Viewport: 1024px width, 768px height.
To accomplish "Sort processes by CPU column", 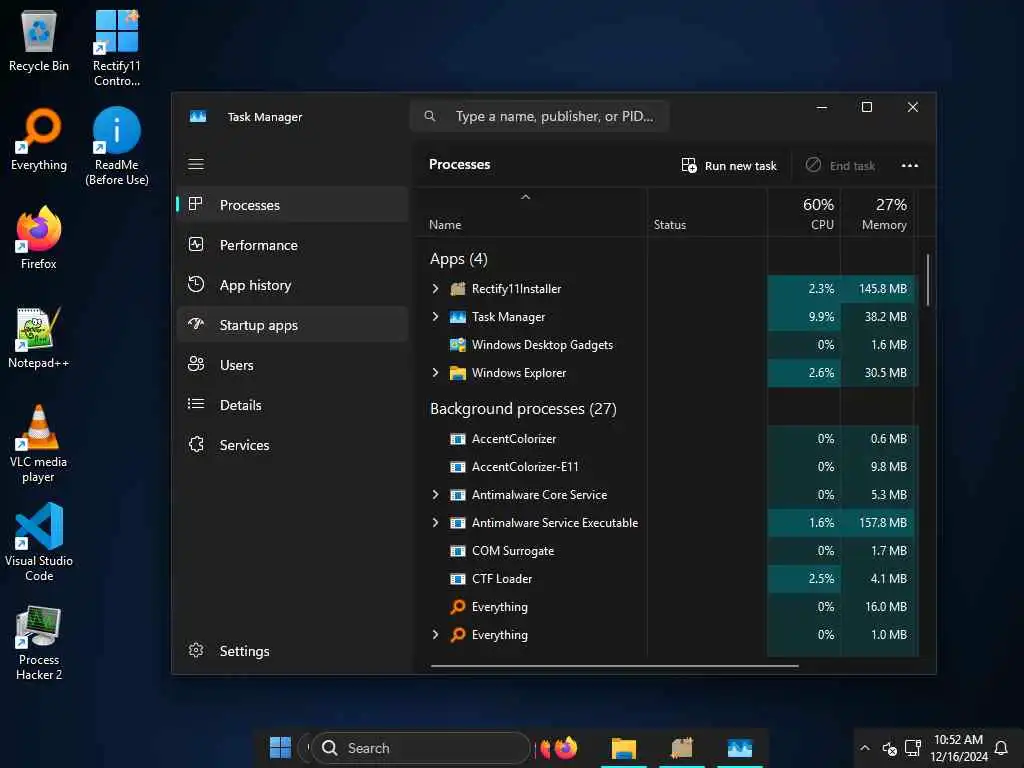I will pyautogui.click(x=804, y=214).
